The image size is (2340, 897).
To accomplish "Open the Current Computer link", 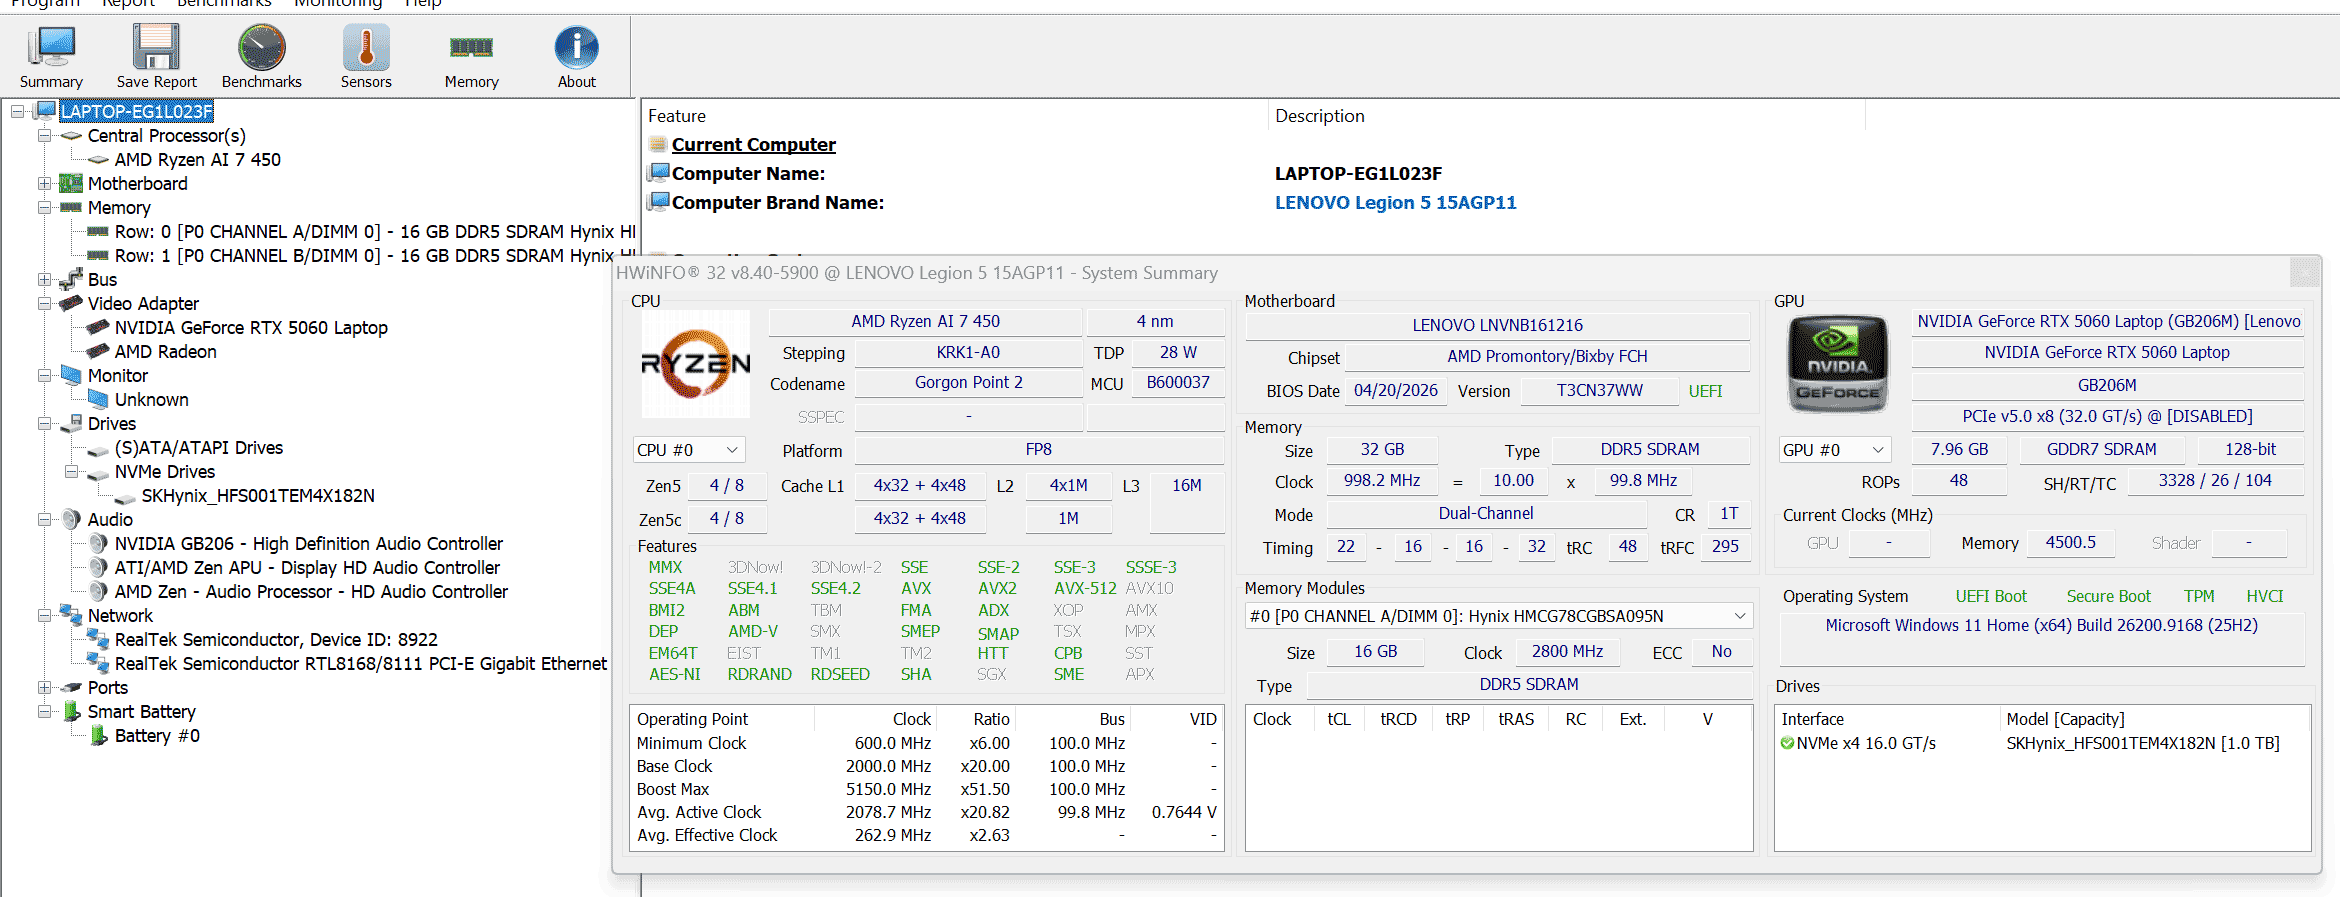I will (x=753, y=144).
